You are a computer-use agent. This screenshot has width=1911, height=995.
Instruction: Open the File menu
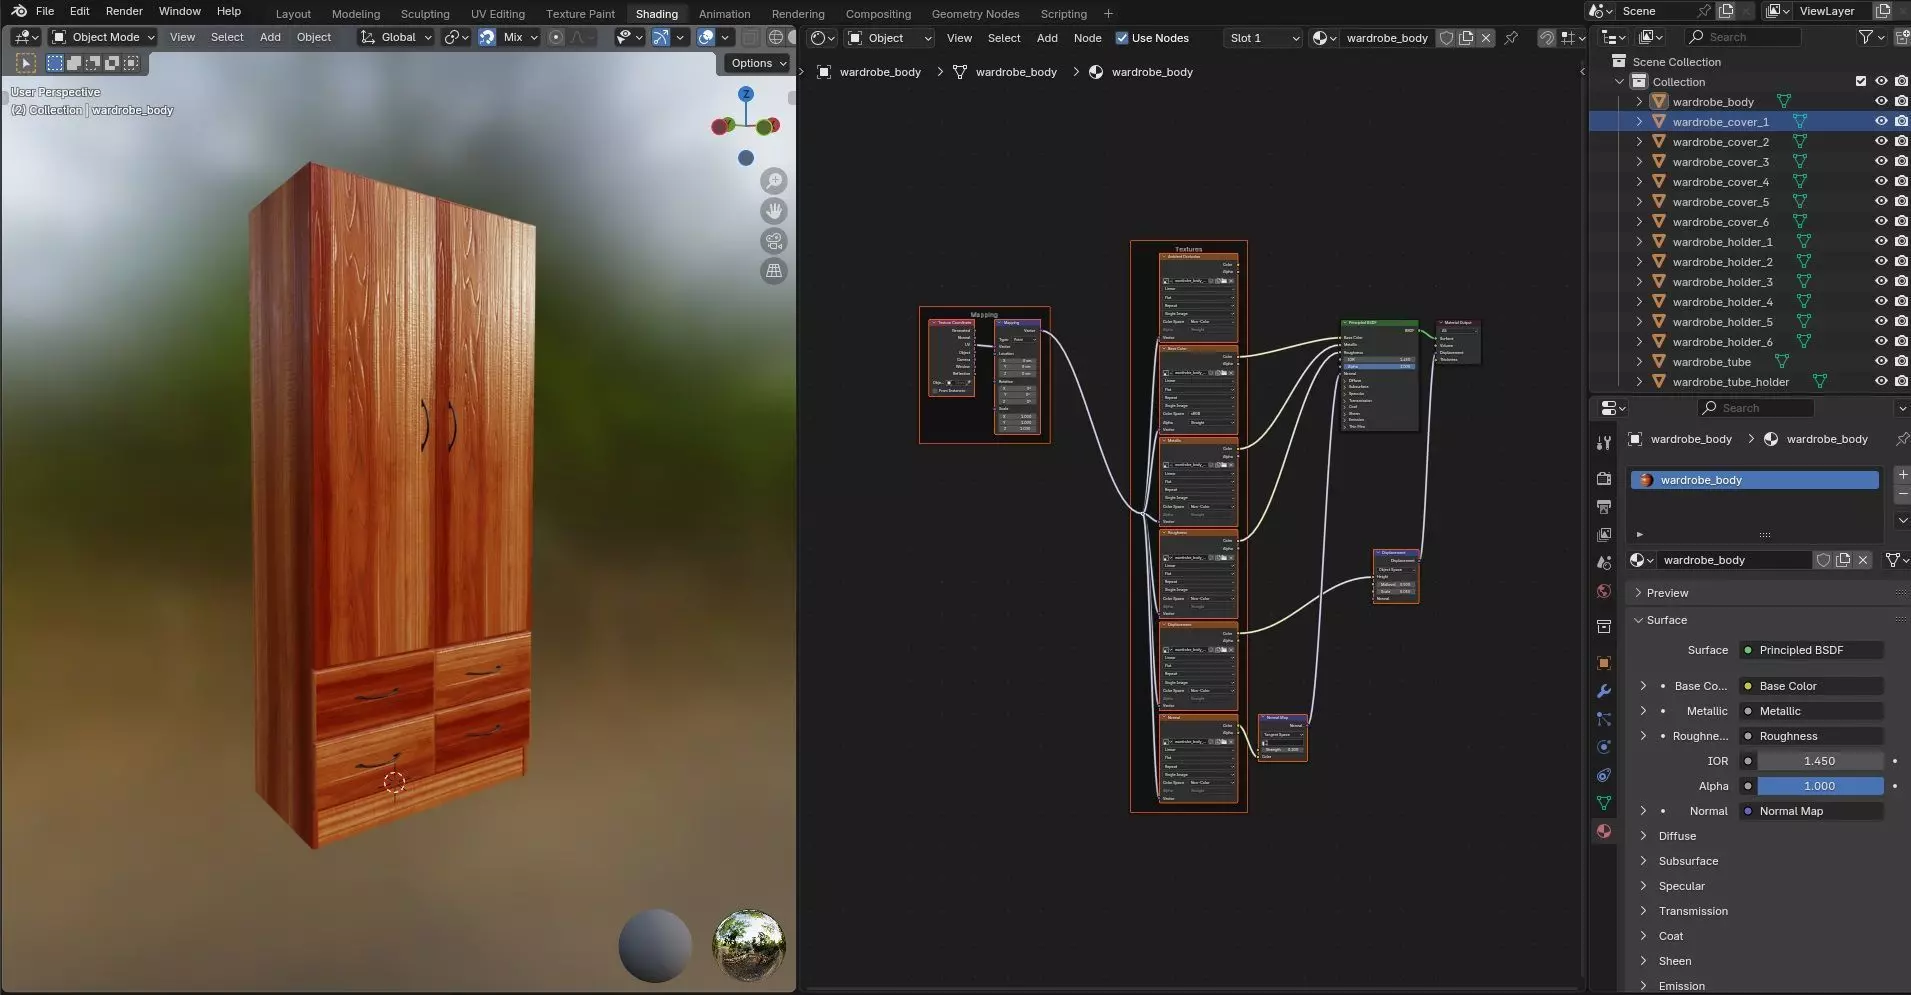point(45,11)
